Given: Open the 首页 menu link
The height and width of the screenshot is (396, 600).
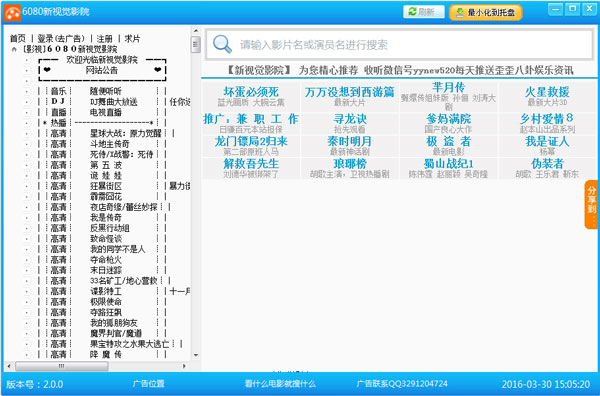Looking at the screenshot, I should (18, 38).
